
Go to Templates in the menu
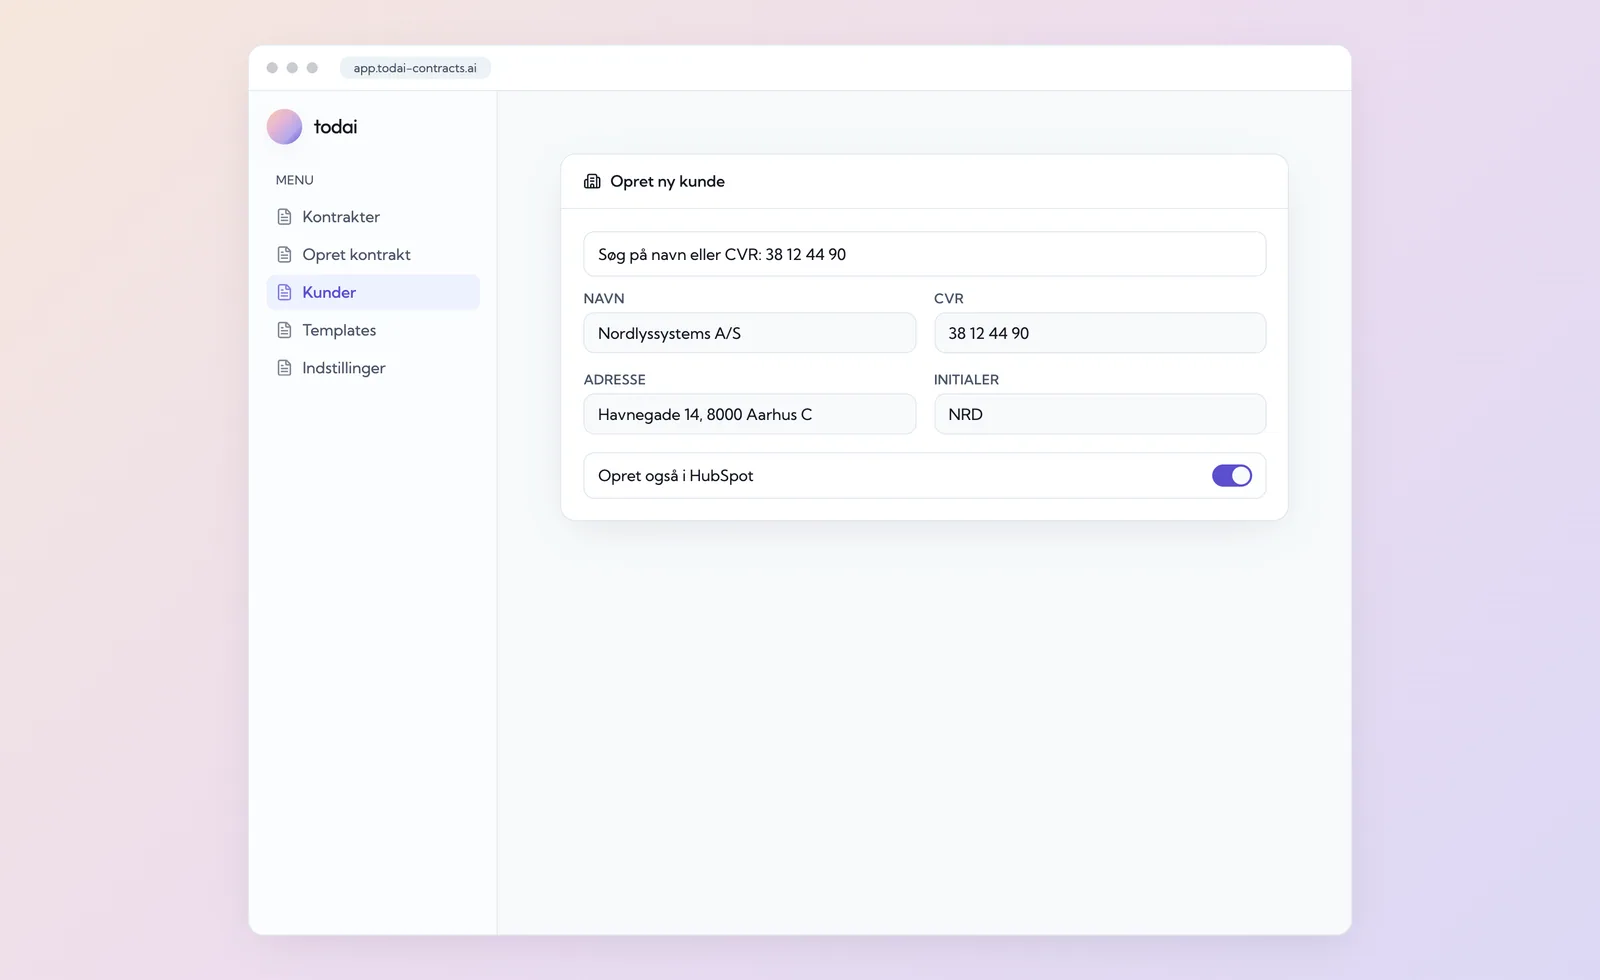(x=373, y=330)
